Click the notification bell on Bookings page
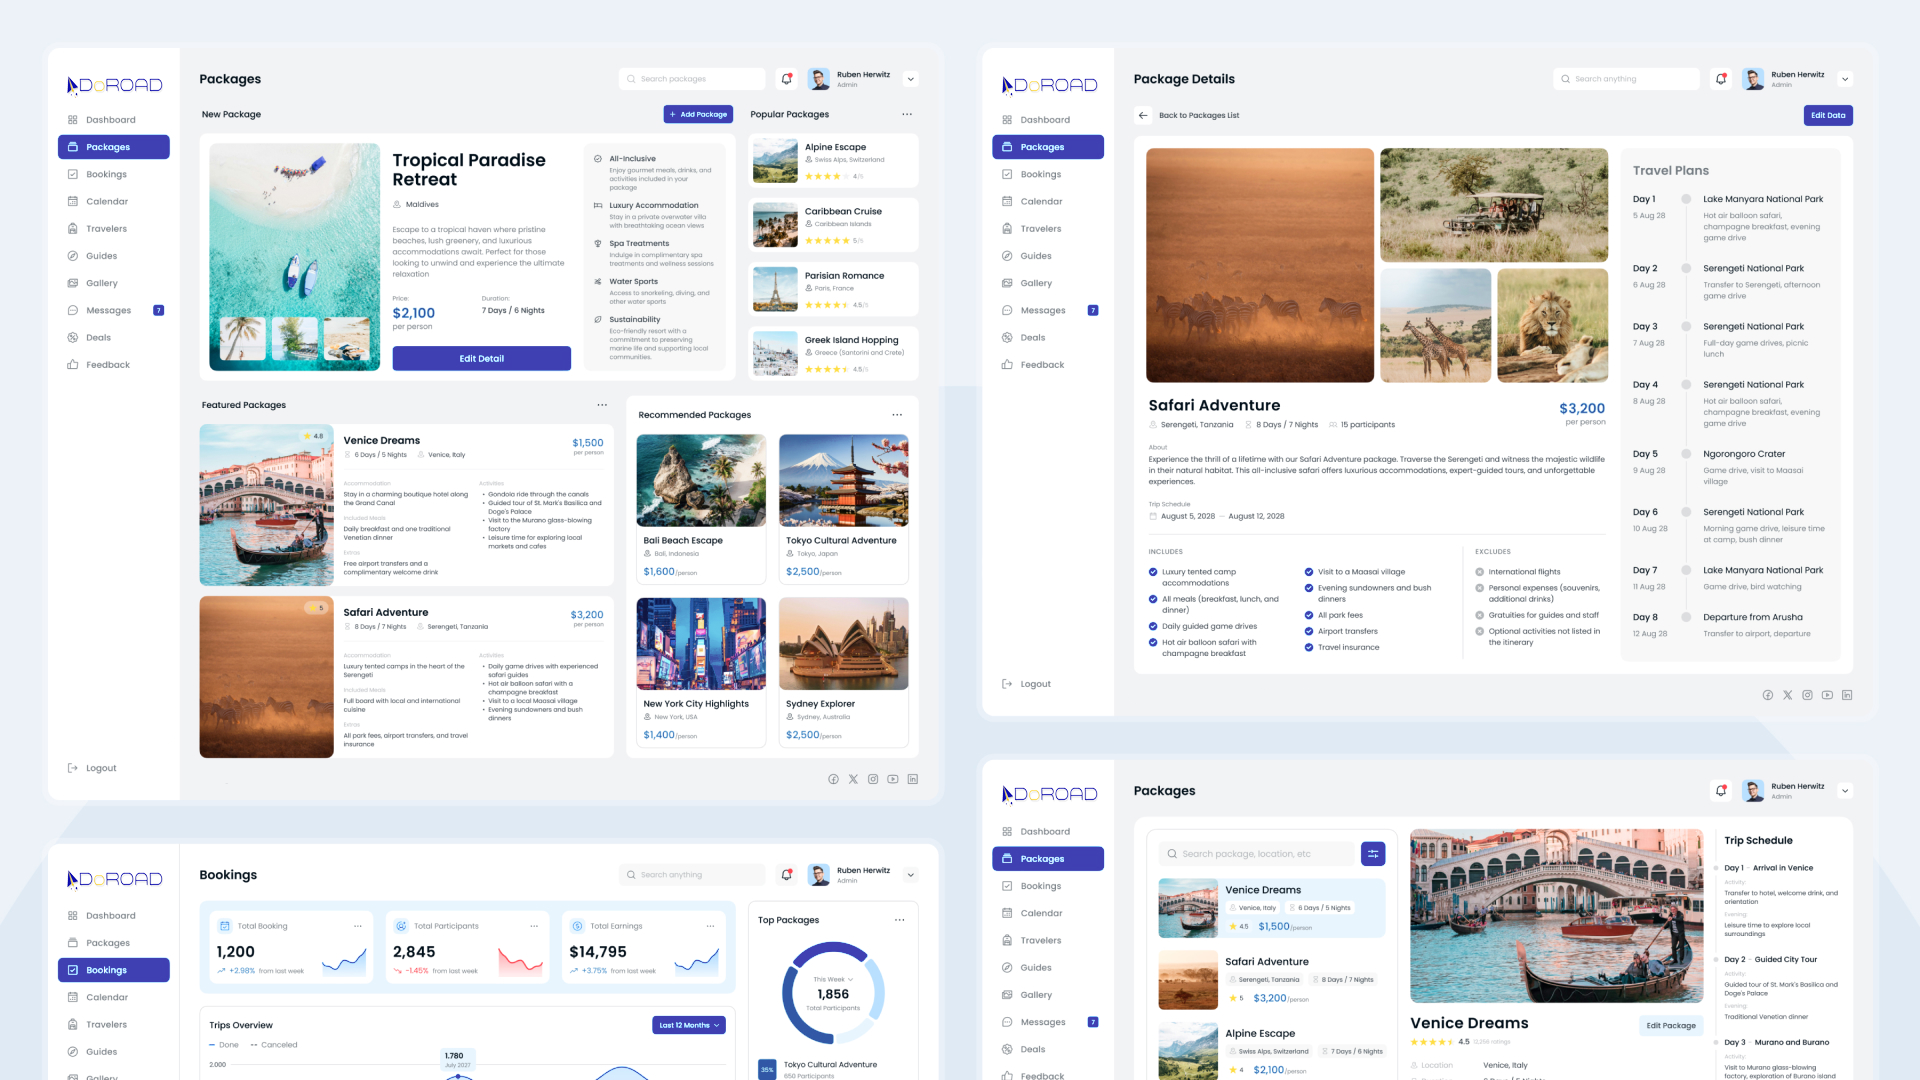The image size is (1920, 1080). [x=787, y=875]
